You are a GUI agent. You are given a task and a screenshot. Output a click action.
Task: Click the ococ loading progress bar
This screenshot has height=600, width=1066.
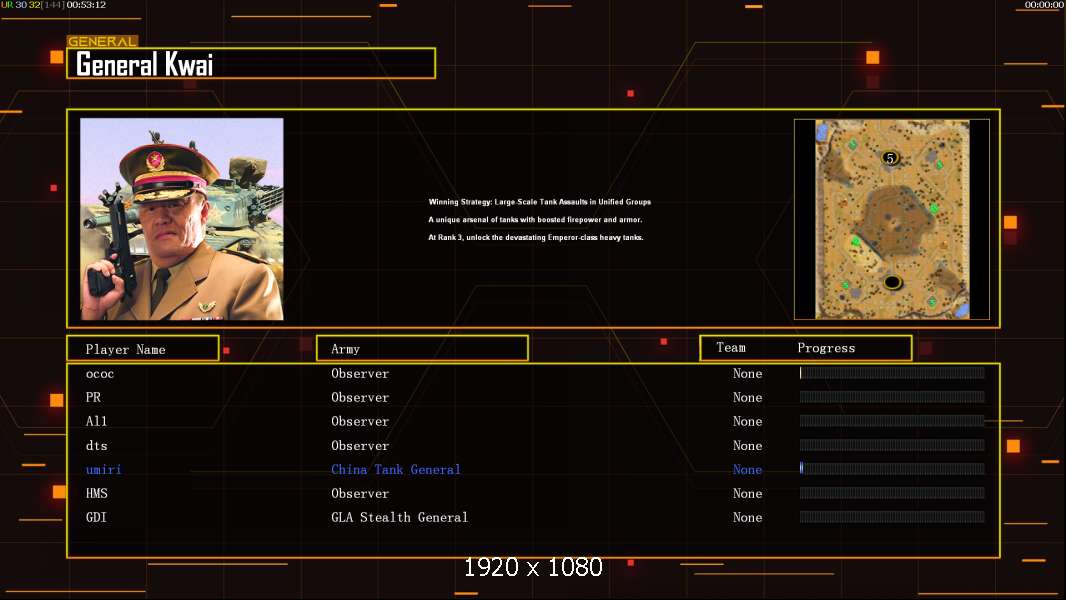[892, 372]
